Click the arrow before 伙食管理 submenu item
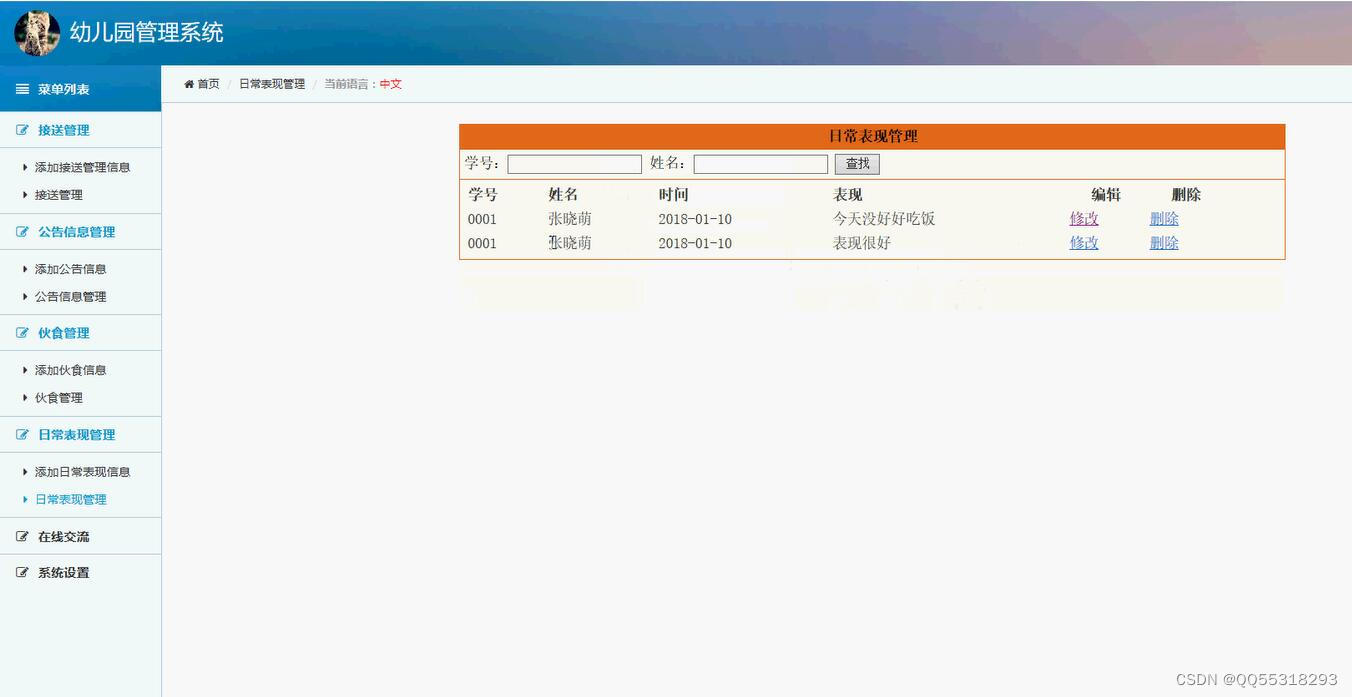1352x697 pixels. click(25, 398)
